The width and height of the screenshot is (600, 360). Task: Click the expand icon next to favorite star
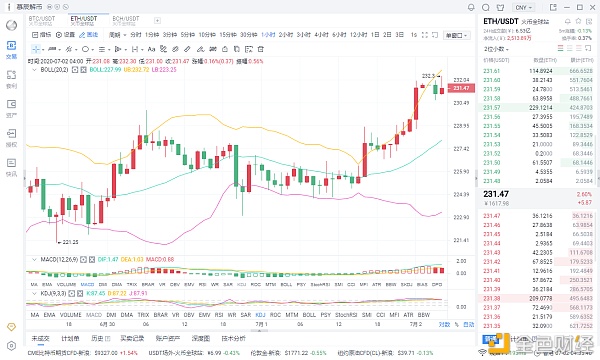[x=588, y=21]
